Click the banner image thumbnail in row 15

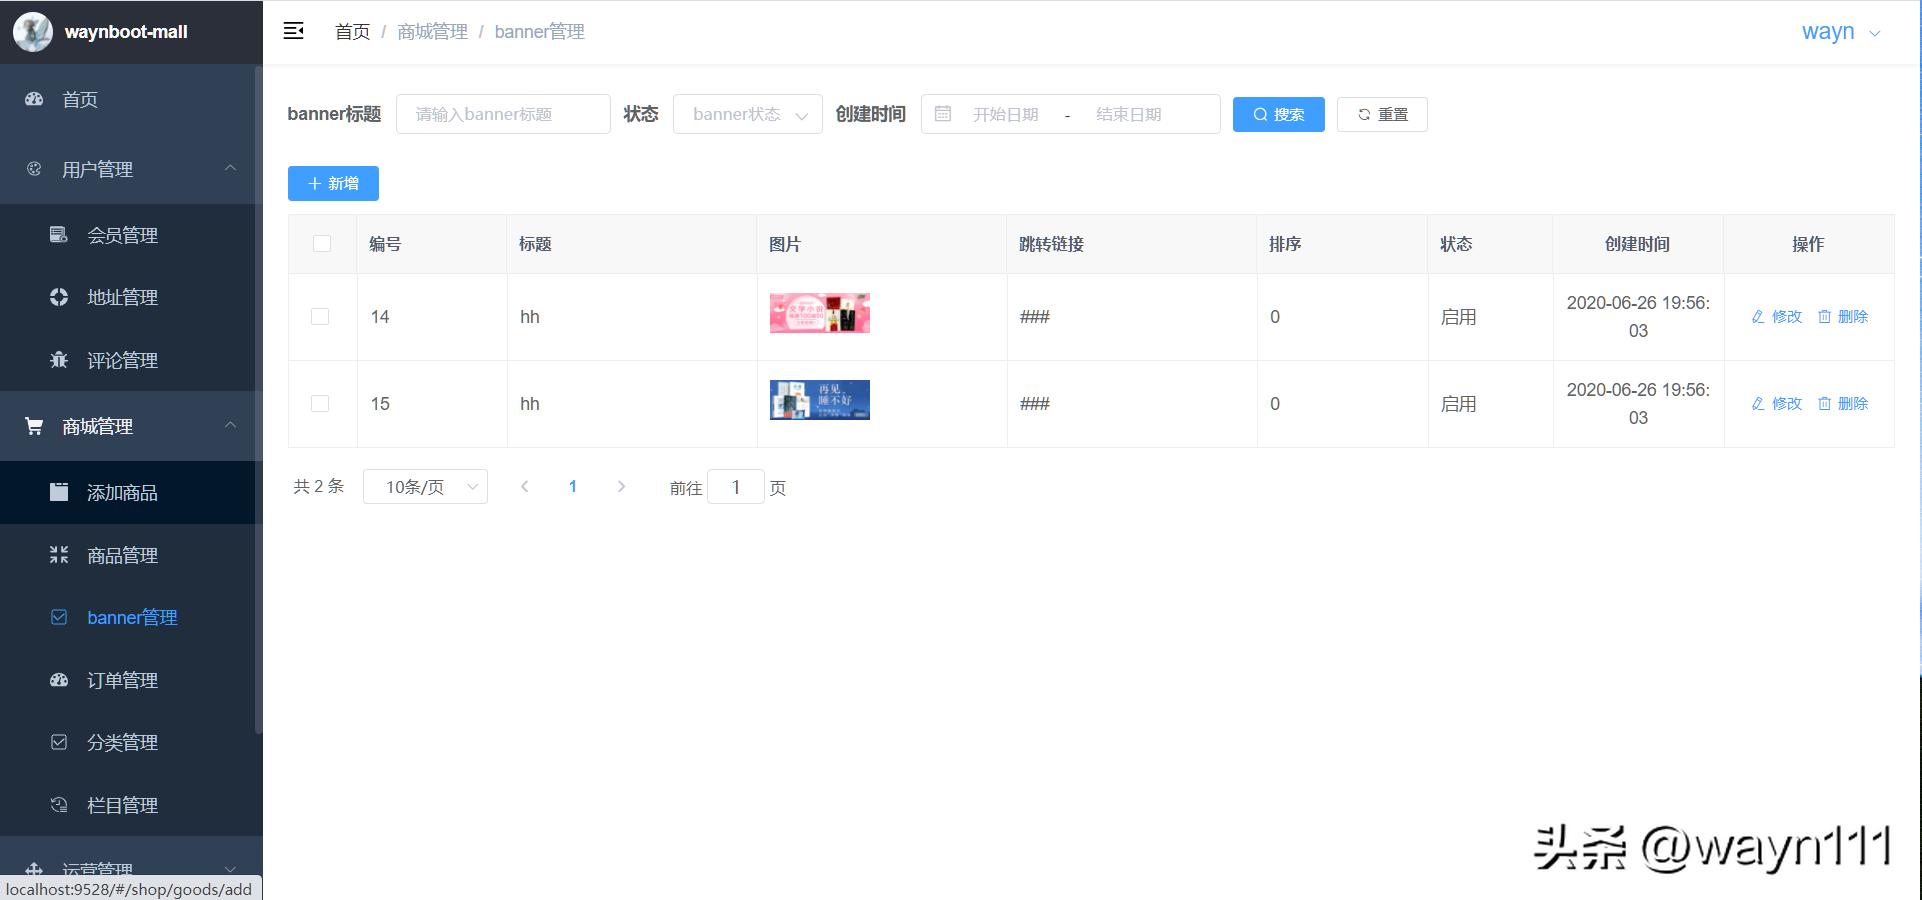click(x=819, y=399)
